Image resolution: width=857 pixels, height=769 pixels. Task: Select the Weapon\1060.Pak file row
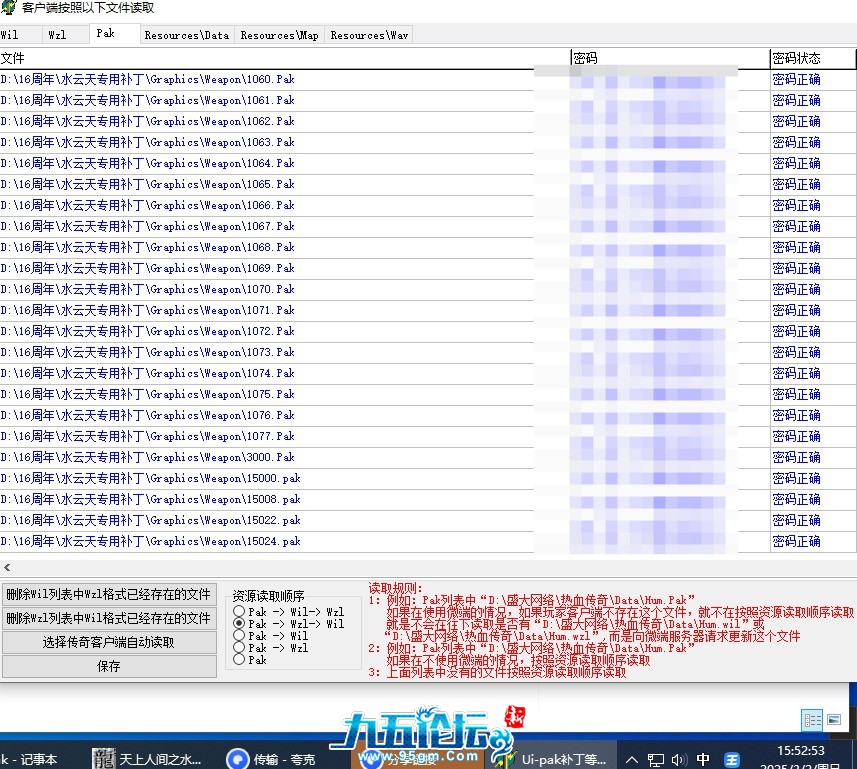[428, 79]
